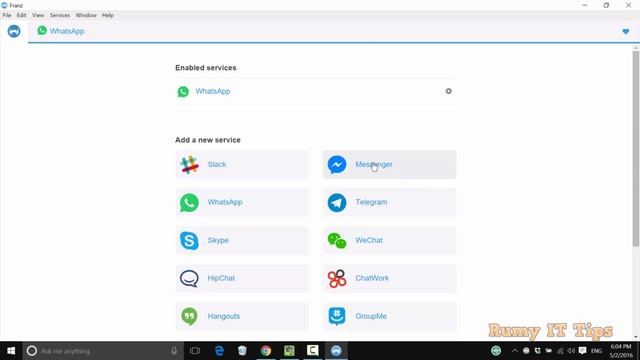Open the Services menu
Image resolution: width=640 pixels, height=360 pixels.
coord(60,15)
